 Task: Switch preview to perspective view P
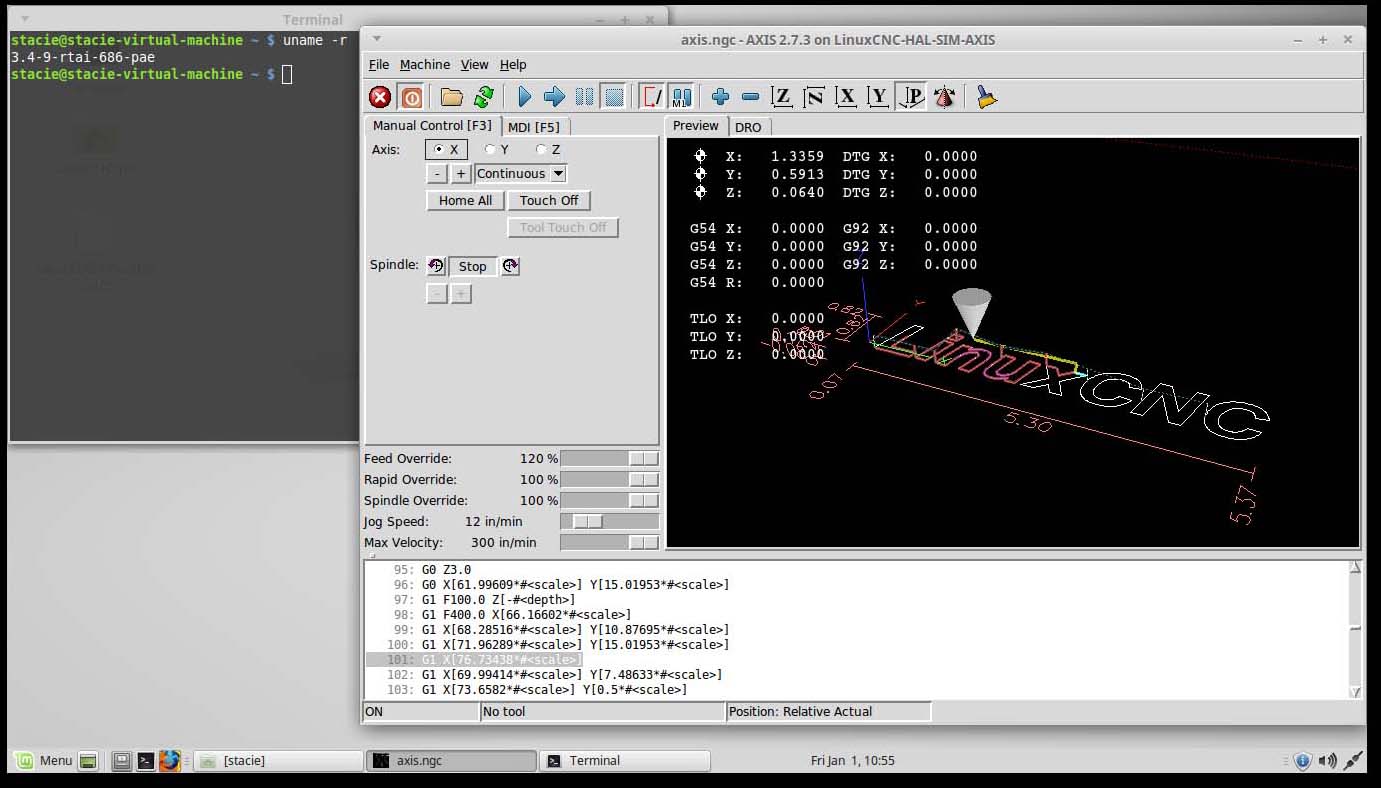(911, 97)
